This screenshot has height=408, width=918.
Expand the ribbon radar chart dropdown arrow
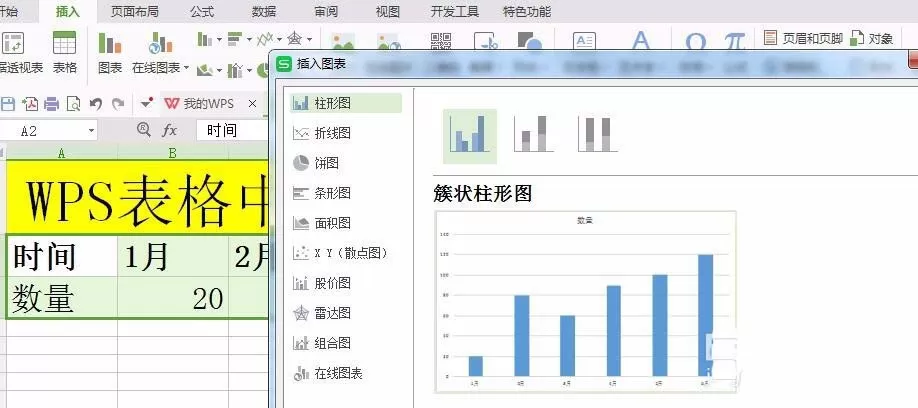(309, 40)
